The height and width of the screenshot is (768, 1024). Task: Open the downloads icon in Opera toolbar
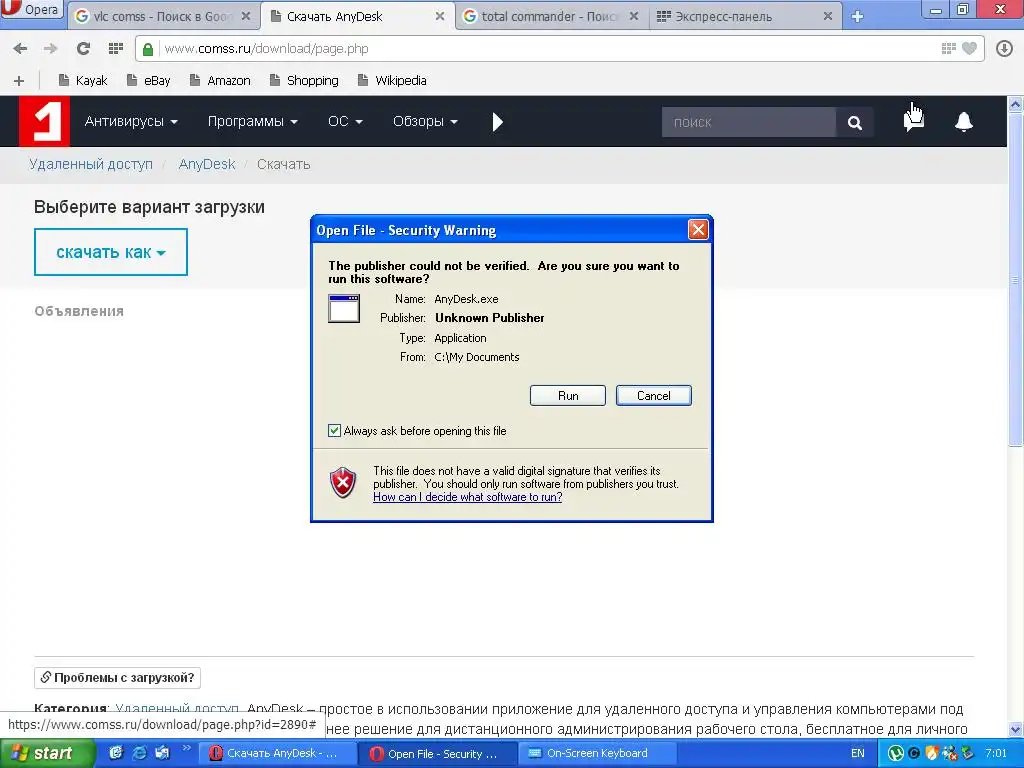[1004, 48]
